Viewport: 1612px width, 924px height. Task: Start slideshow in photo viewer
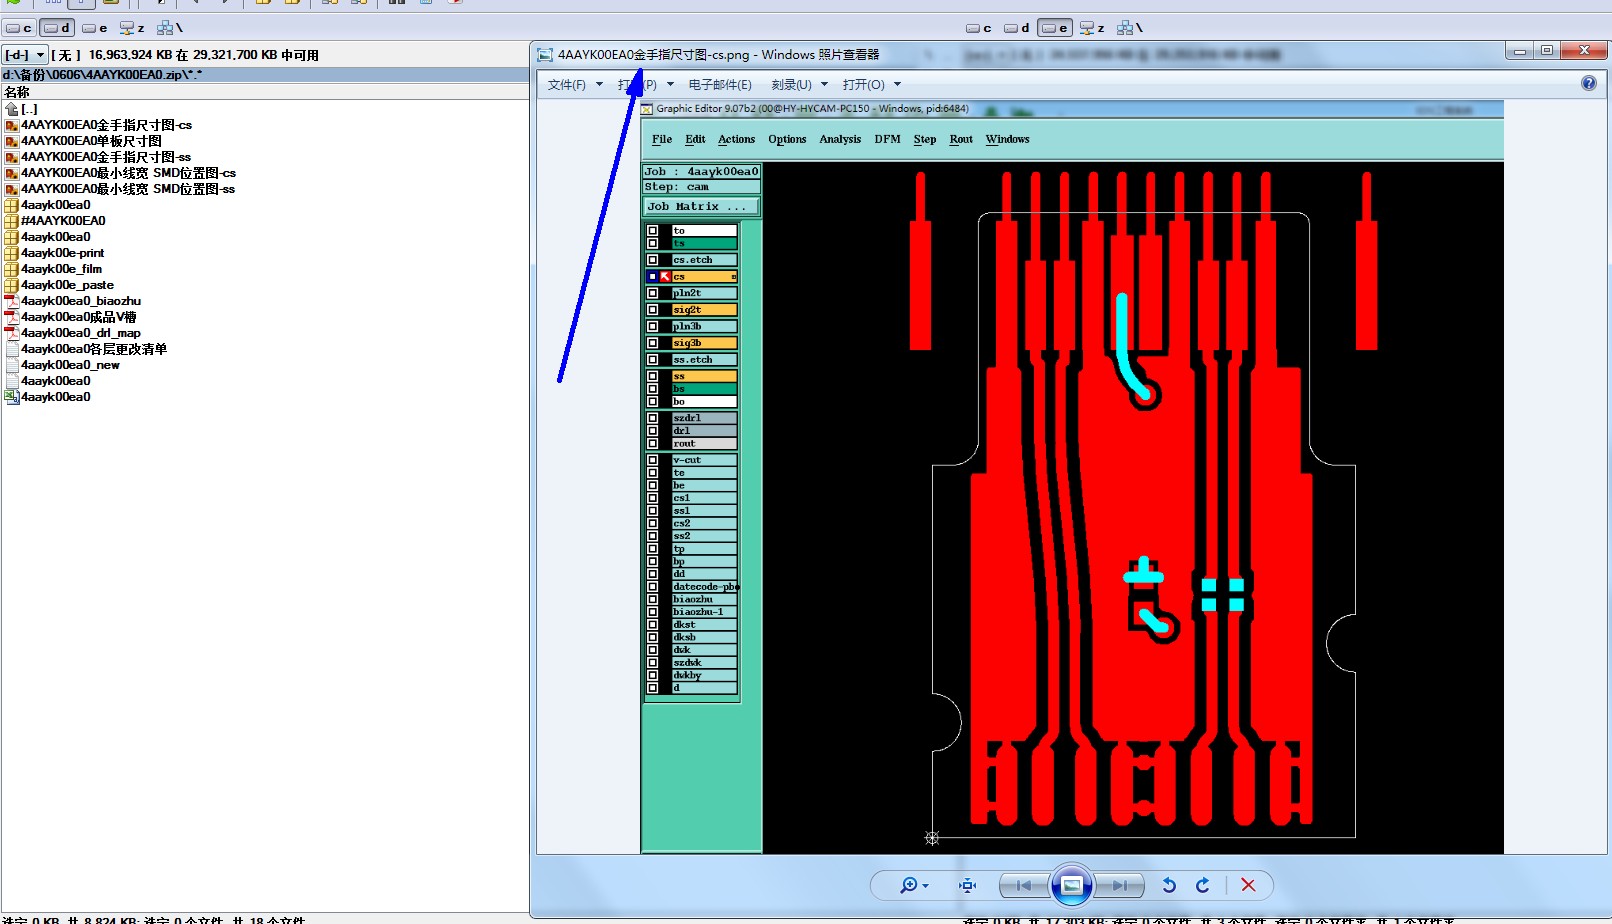pyautogui.click(x=1071, y=885)
